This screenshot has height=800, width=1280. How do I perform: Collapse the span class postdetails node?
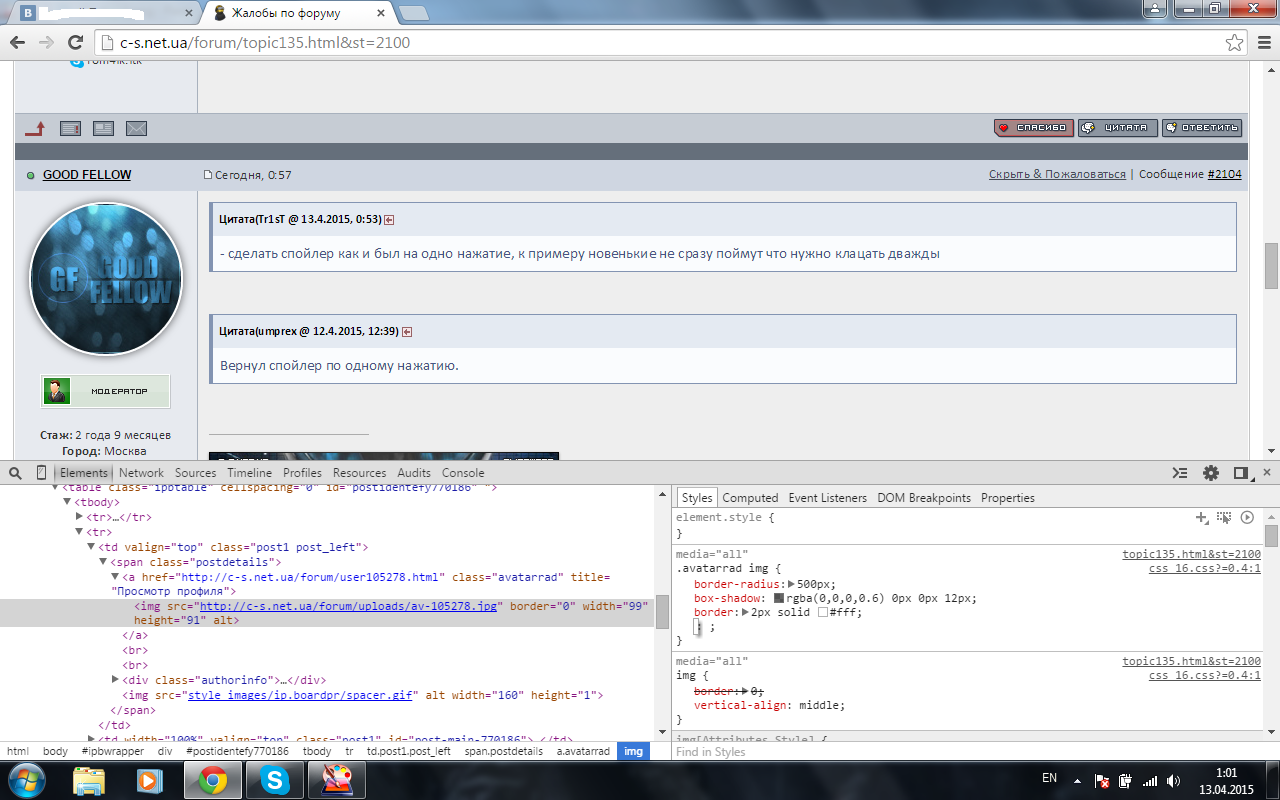click(x=103, y=562)
